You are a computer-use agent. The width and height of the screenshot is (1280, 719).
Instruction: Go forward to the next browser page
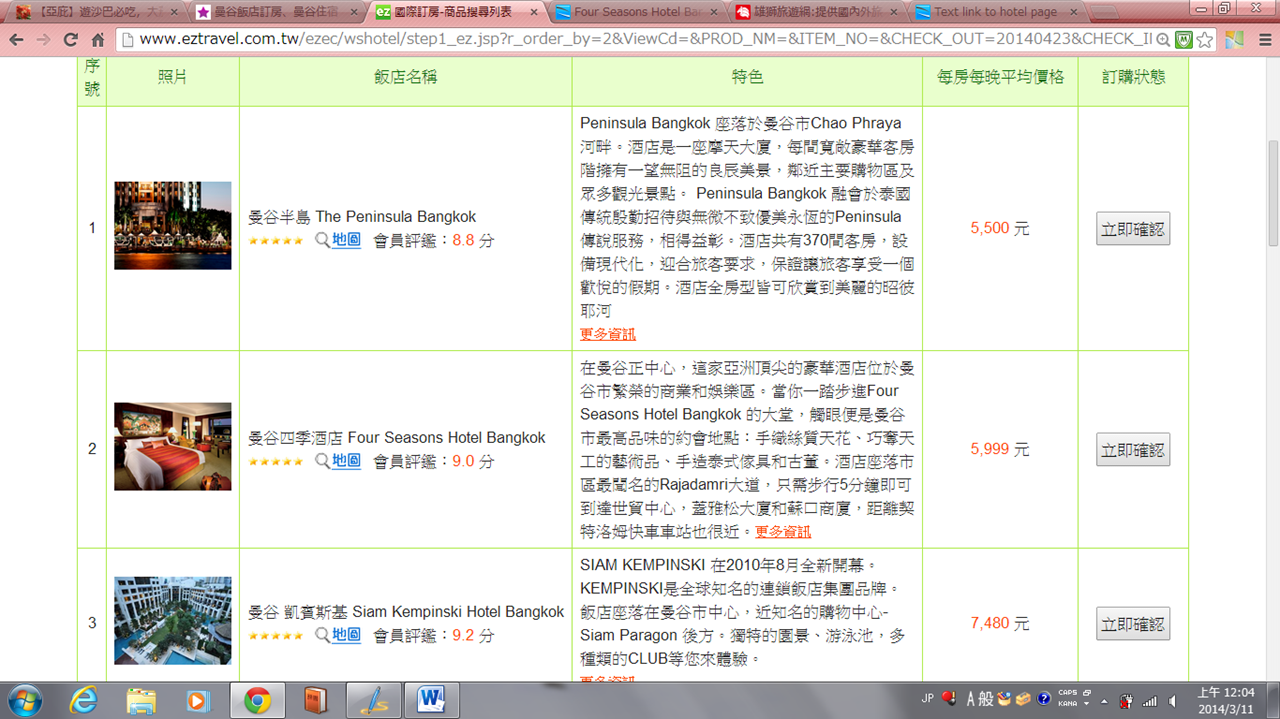point(43,40)
